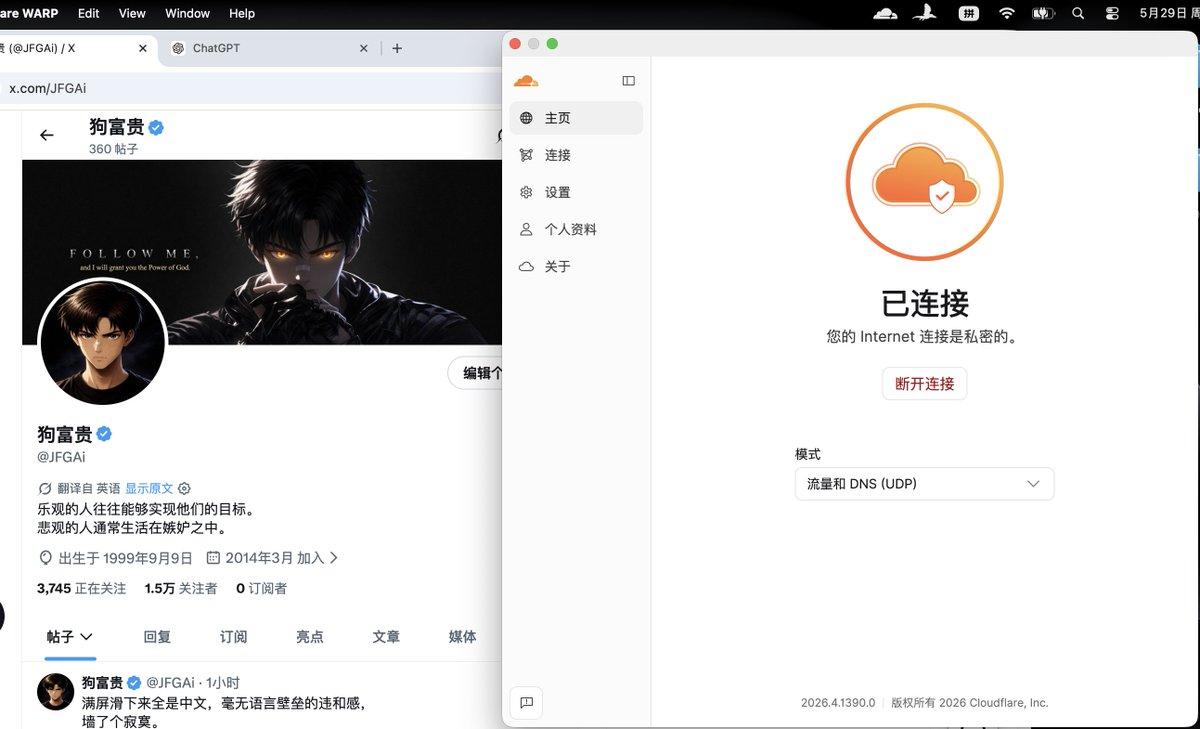Switch to the 媒体 tab
Screen dimensions: 1200x729
(462, 637)
